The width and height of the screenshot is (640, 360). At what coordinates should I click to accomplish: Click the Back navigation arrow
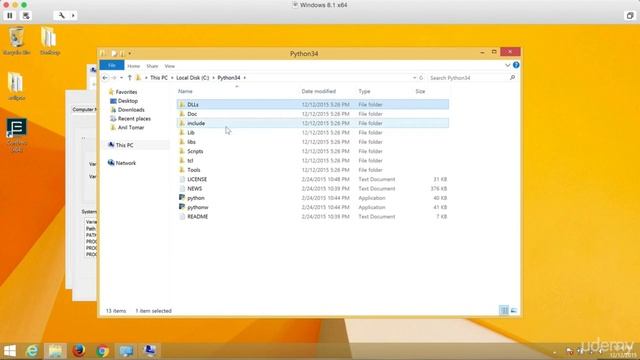tap(105, 78)
